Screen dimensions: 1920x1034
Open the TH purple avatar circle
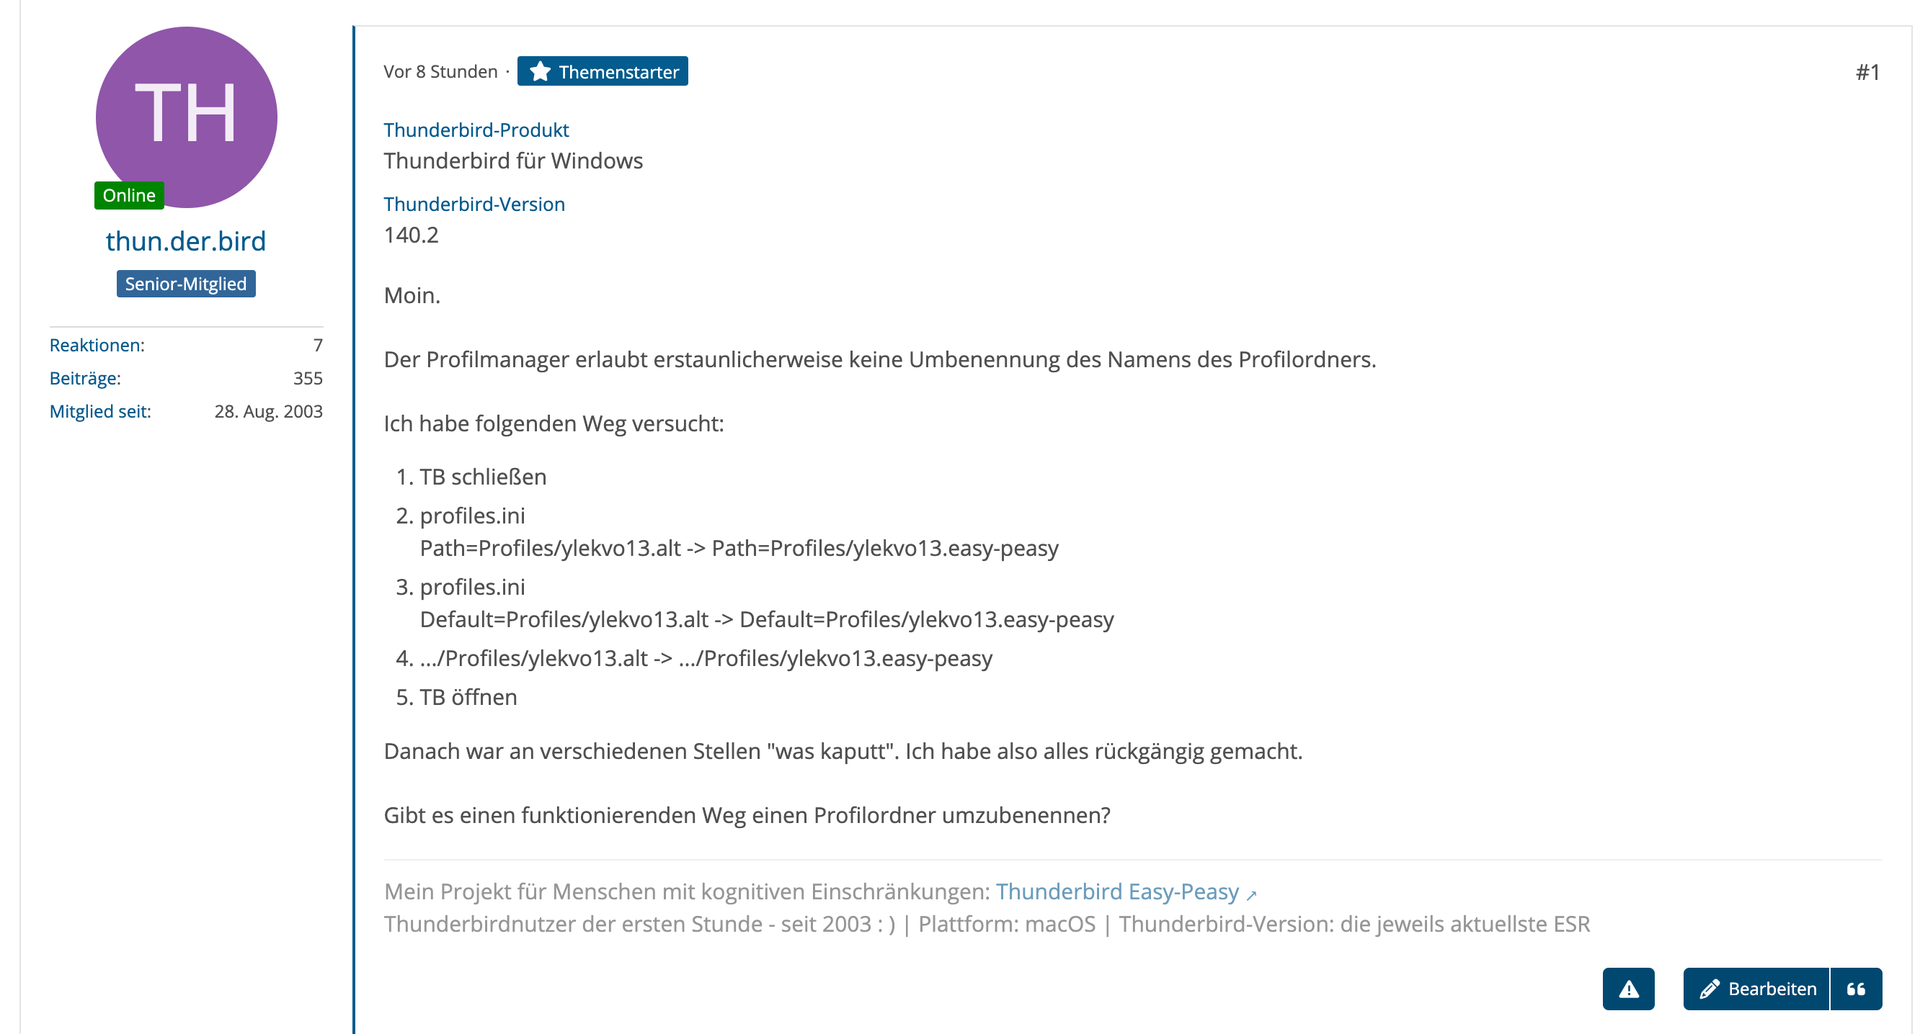(186, 117)
